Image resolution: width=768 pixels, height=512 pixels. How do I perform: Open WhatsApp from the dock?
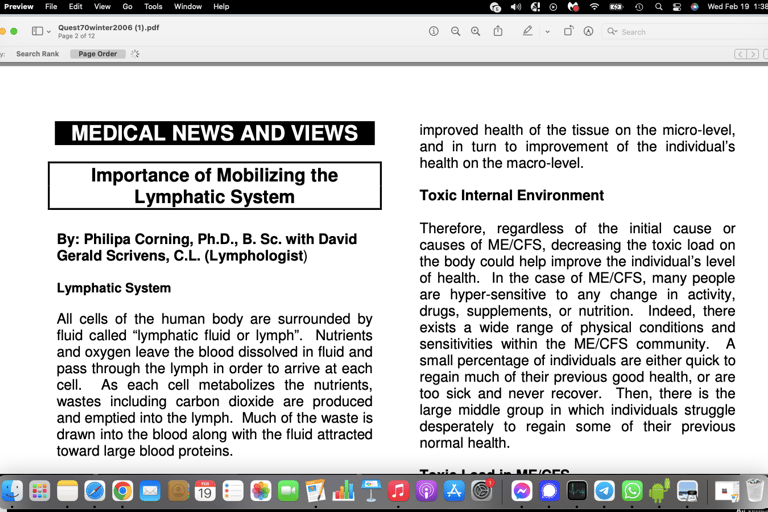632,491
